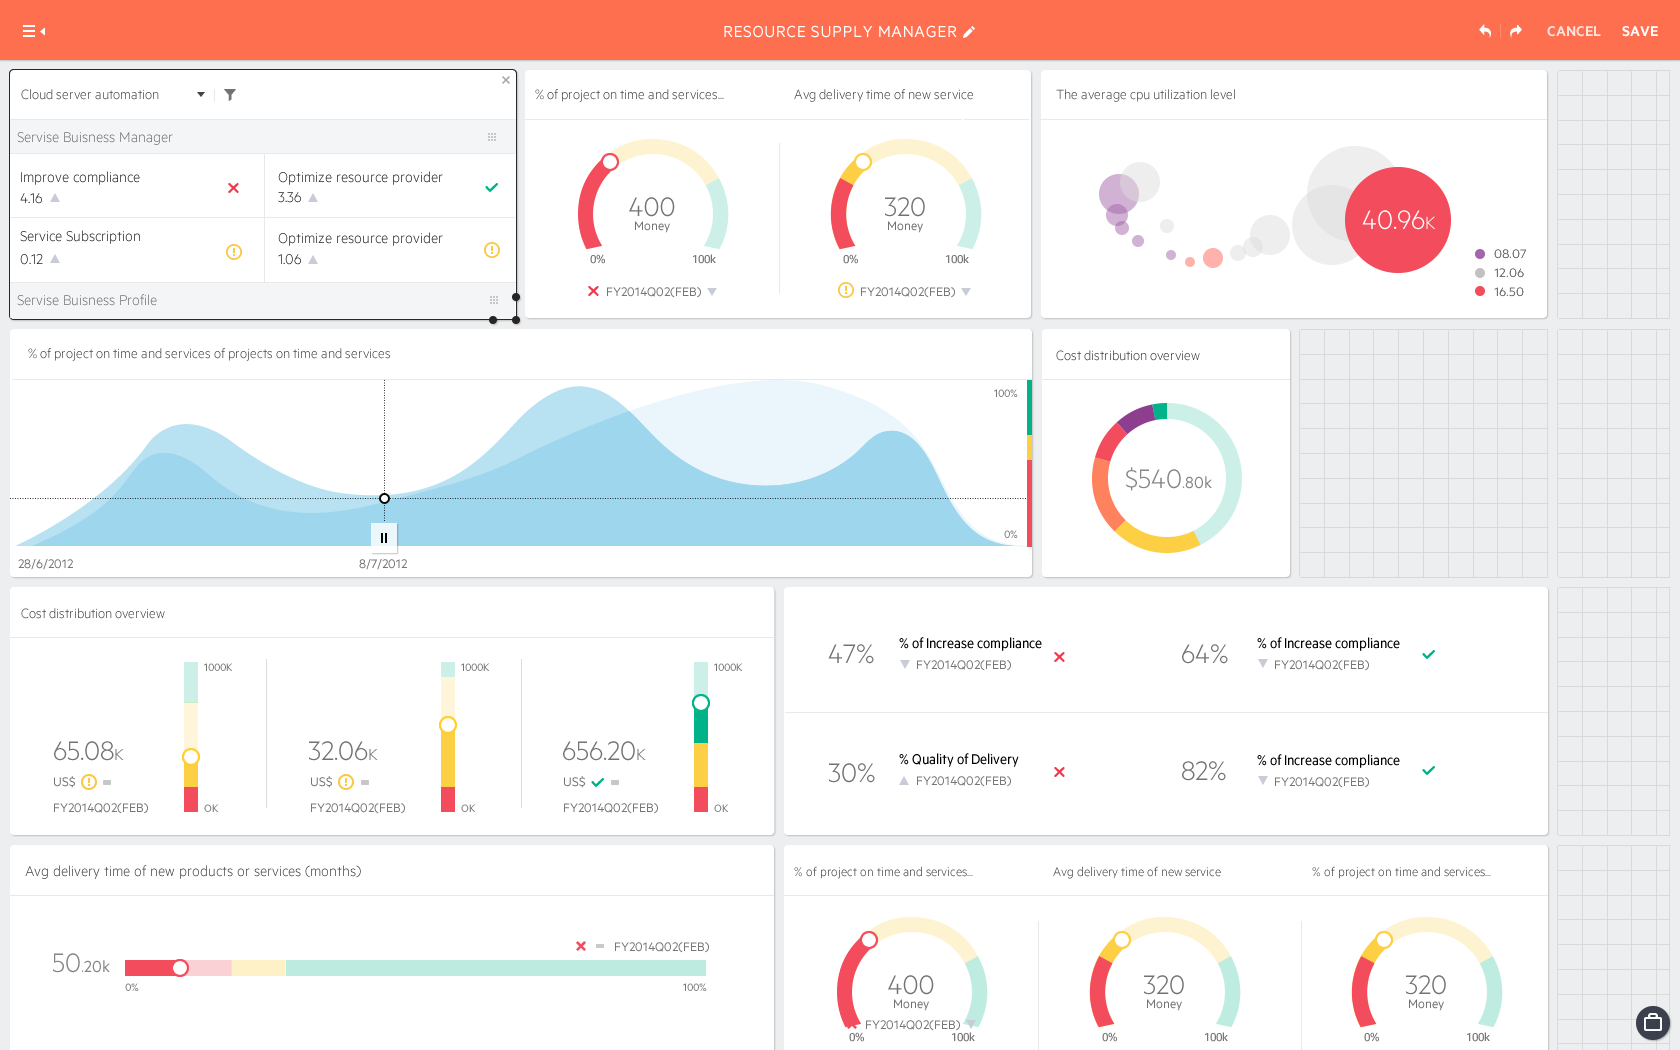The width and height of the screenshot is (1680, 1050).
Task: Click warning icon on Service Subscription
Action: [234, 252]
